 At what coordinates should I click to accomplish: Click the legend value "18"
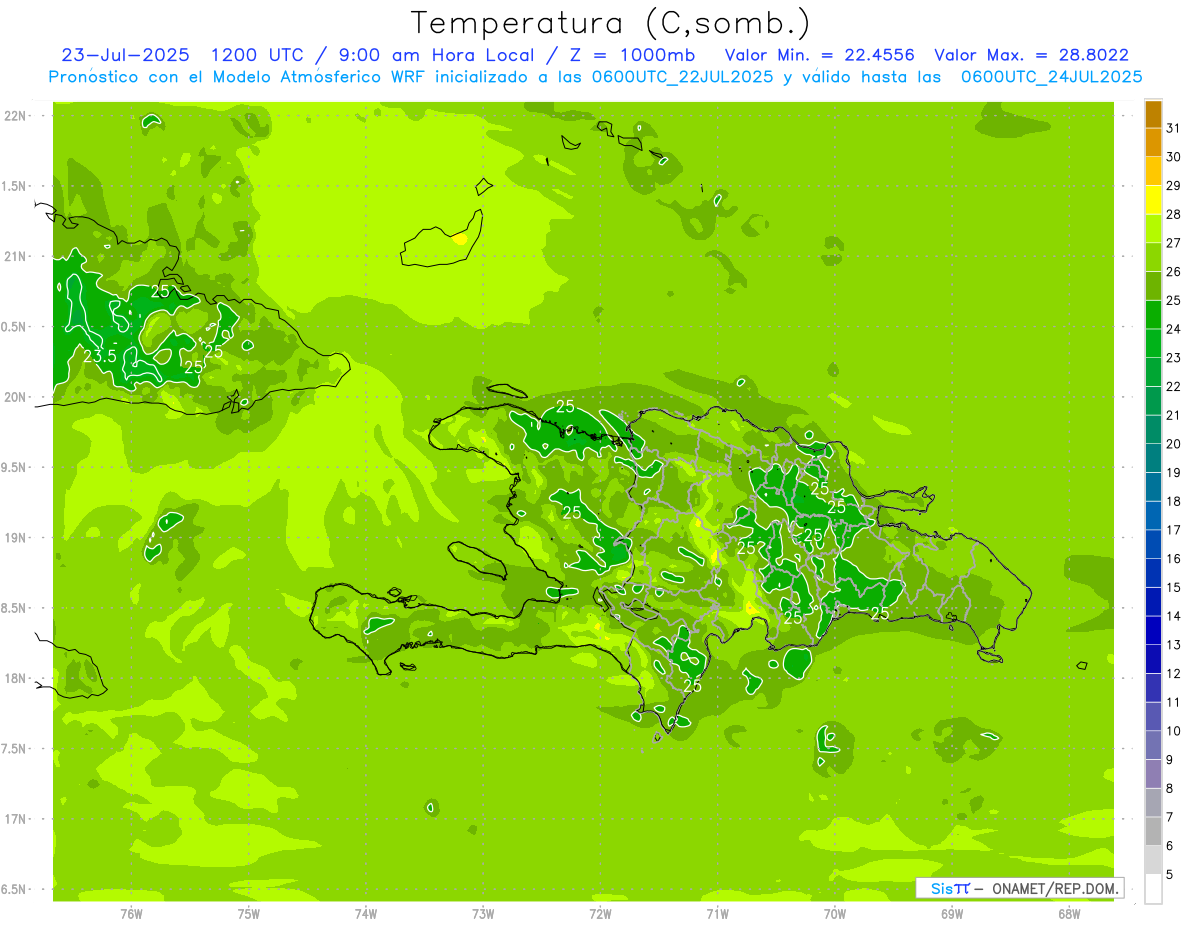pyautogui.click(x=1174, y=502)
